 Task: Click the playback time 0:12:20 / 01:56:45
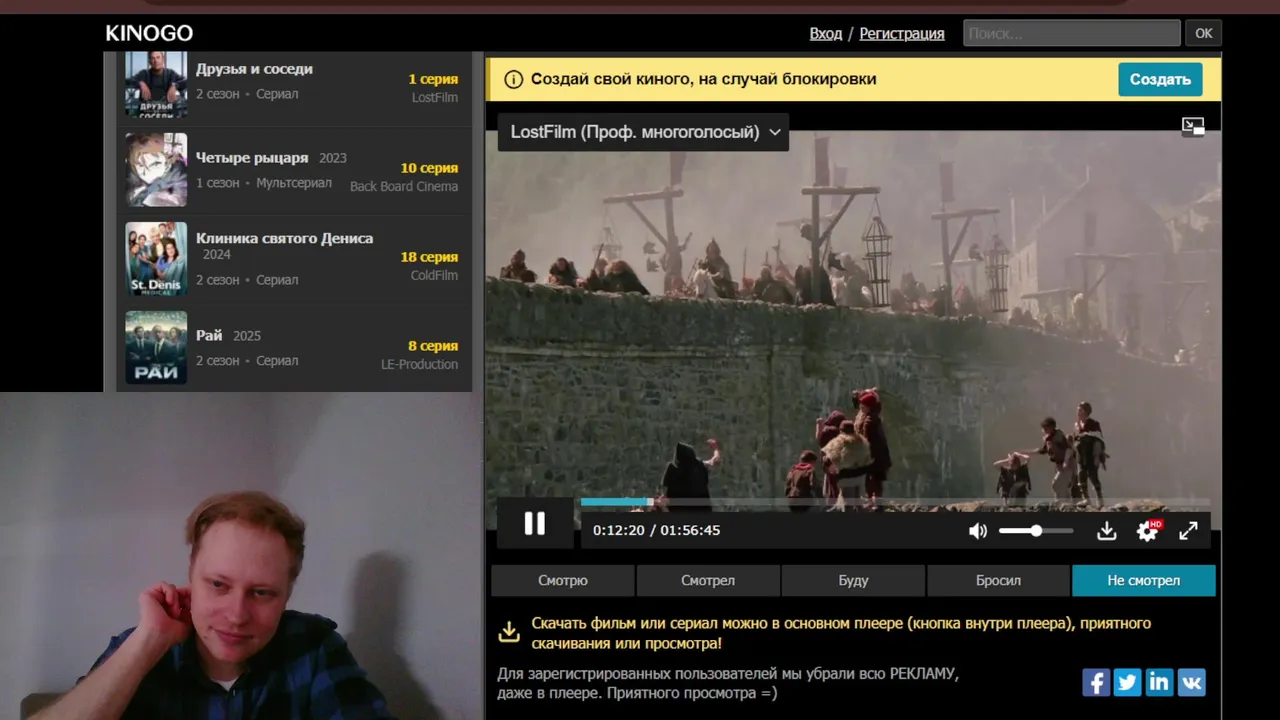656,530
